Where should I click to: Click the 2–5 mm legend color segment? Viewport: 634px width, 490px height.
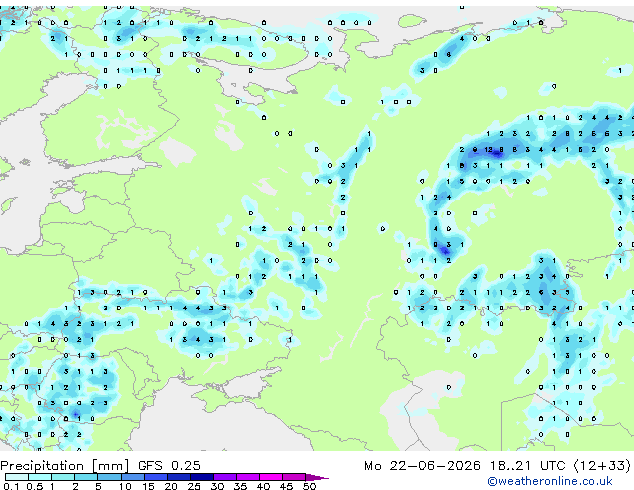click(86, 477)
